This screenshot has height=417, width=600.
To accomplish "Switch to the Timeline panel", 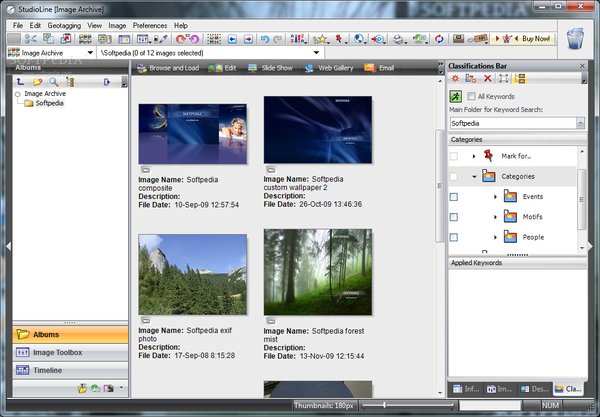I will point(70,370).
